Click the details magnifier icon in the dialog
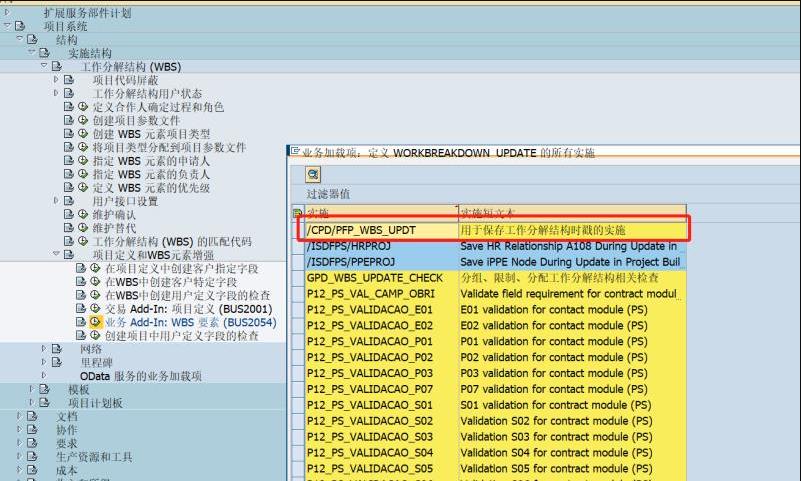Screen dimensions: 801x481 click(313, 175)
